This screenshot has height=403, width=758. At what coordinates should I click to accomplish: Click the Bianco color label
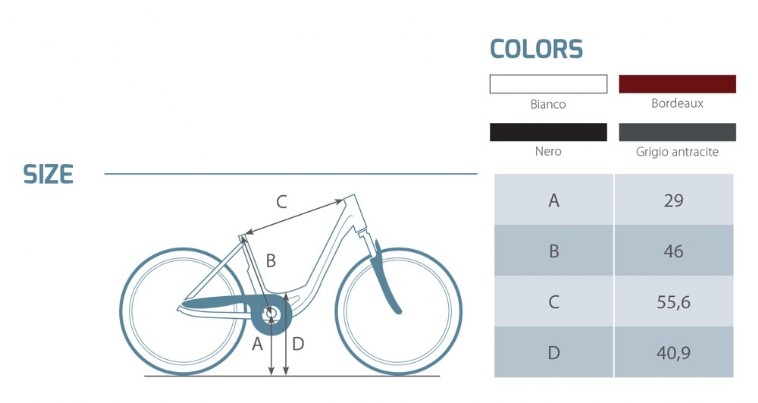pos(548,104)
